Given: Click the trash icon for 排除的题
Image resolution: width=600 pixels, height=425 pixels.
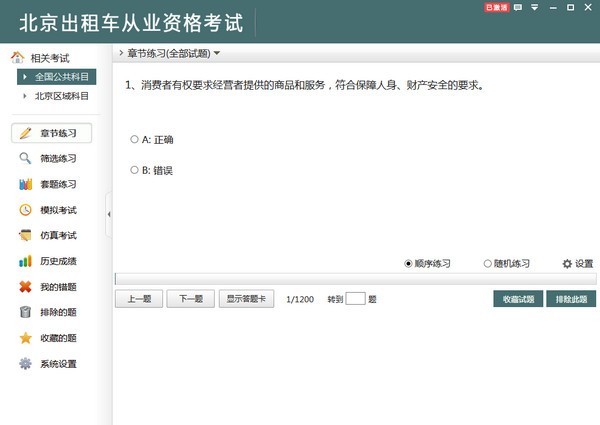Looking at the screenshot, I should (x=25, y=312).
